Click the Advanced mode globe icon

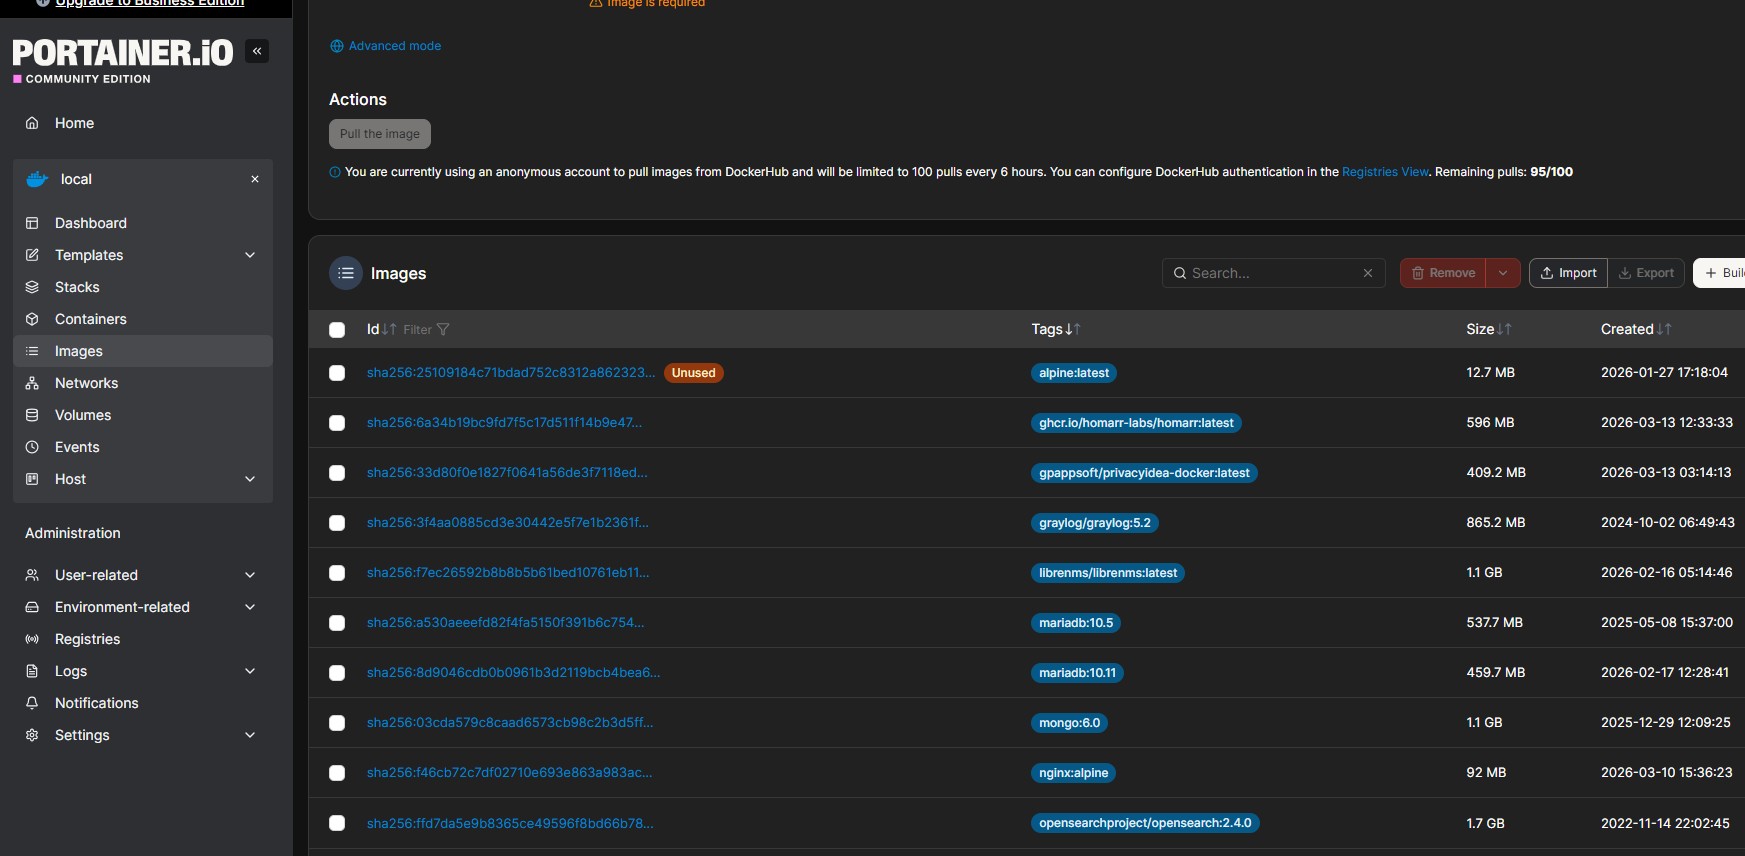[337, 46]
